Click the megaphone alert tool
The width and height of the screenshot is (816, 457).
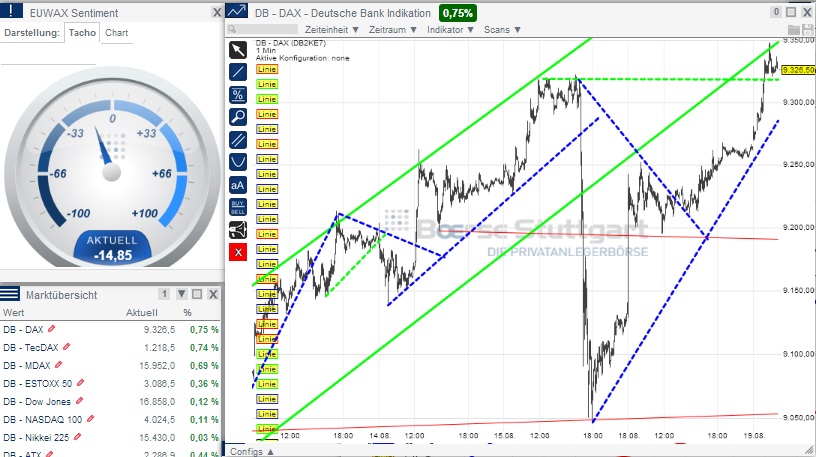(238, 230)
